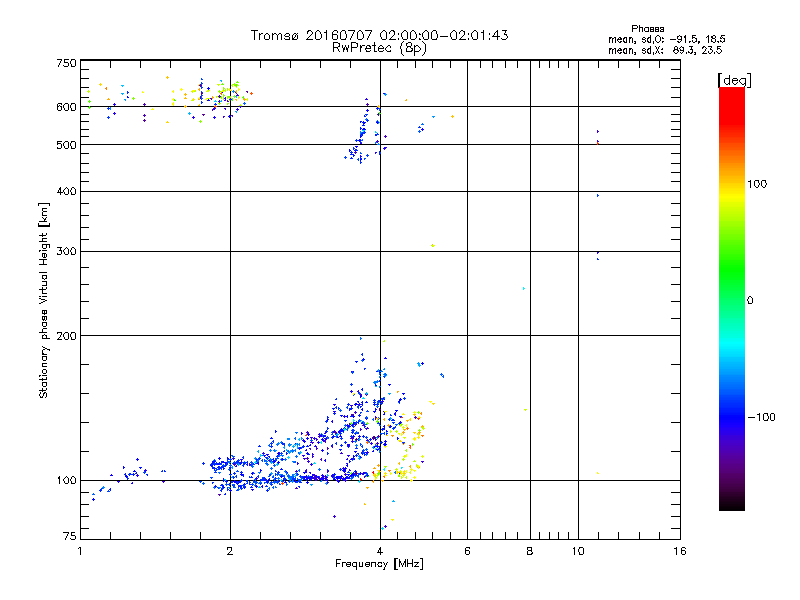Click the y-axis tick label 400

tap(66, 191)
